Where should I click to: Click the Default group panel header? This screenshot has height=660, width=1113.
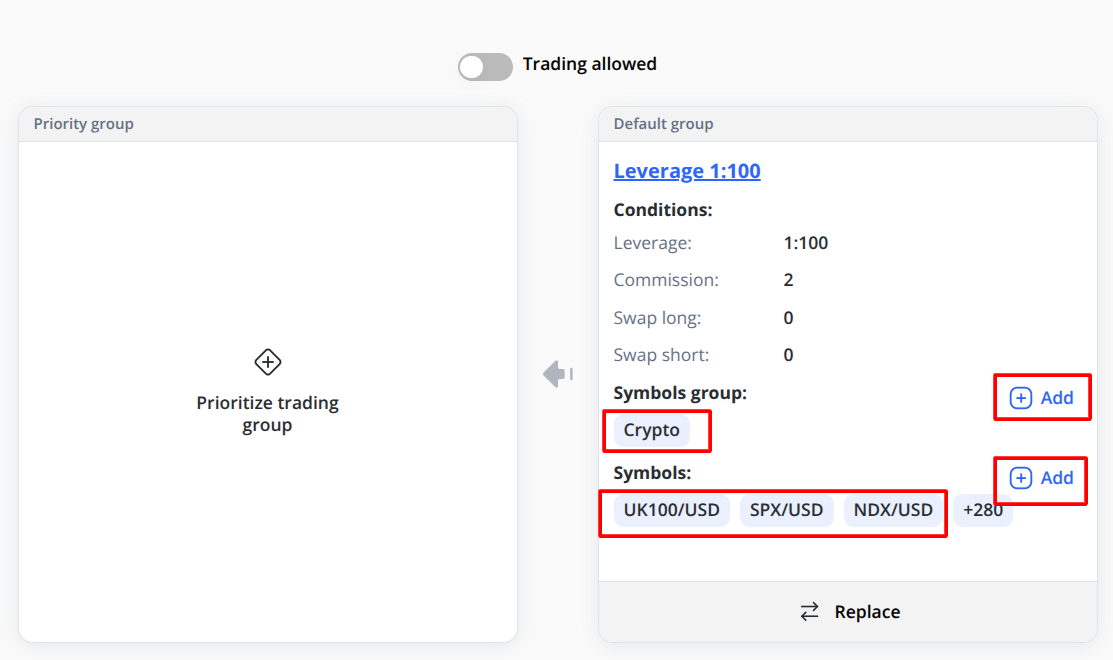point(848,124)
